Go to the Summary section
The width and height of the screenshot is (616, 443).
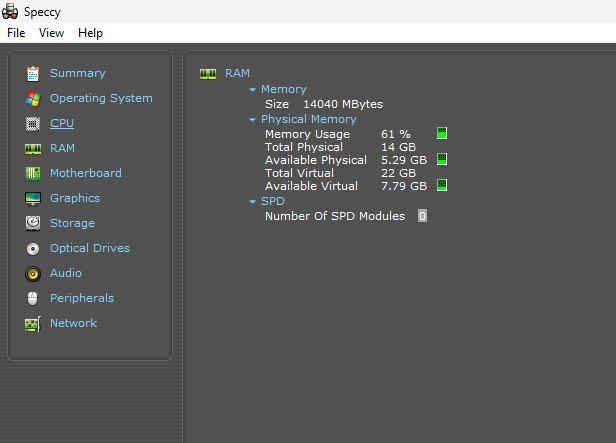(x=78, y=73)
